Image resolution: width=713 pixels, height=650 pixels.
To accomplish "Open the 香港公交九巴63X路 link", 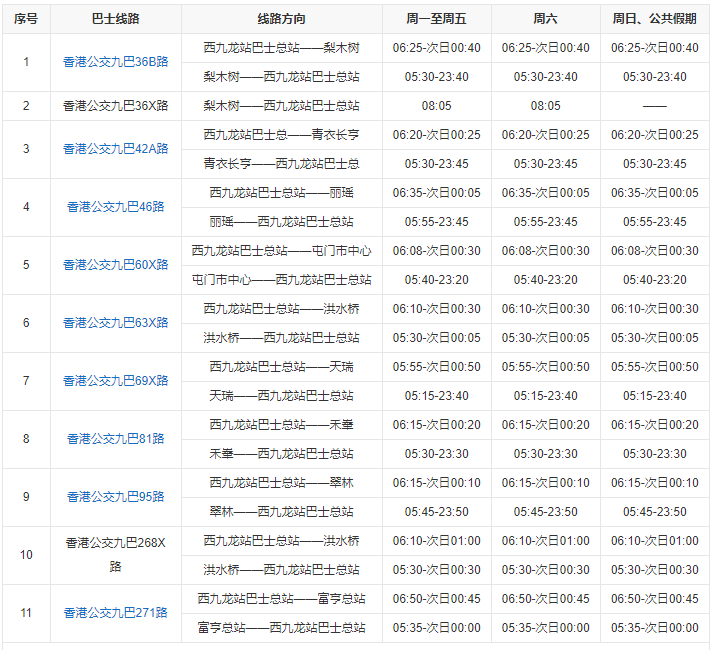I will [115, 323].
